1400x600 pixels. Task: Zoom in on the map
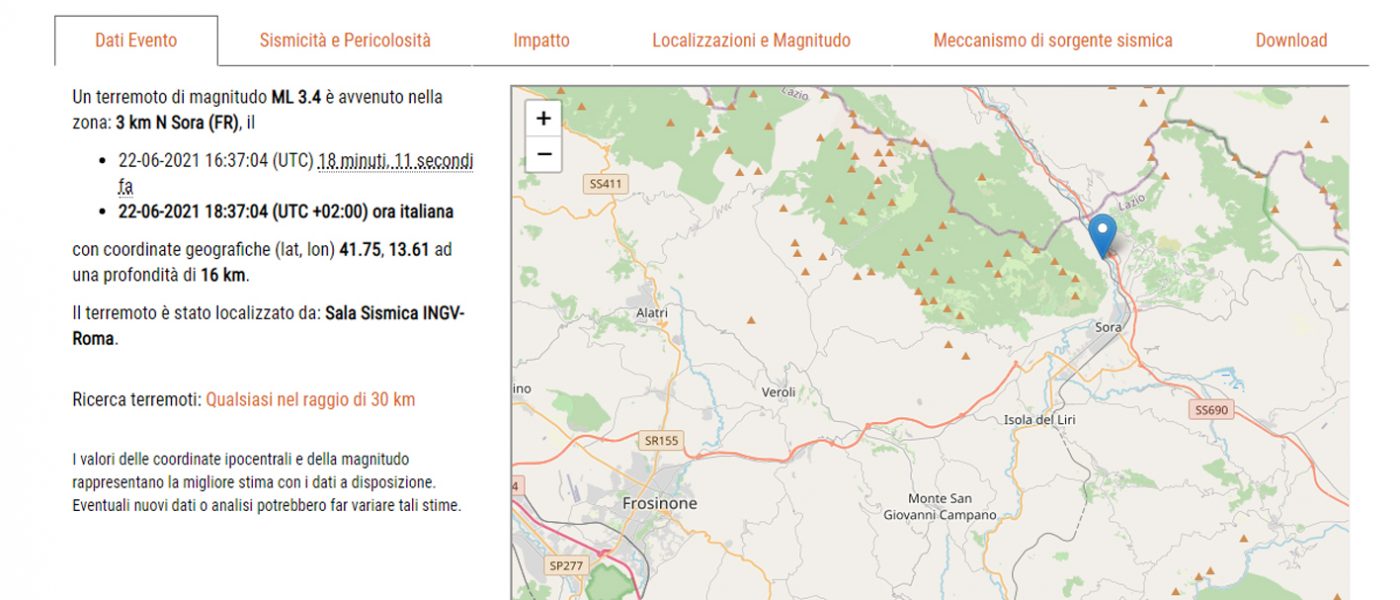click(543, 119)
